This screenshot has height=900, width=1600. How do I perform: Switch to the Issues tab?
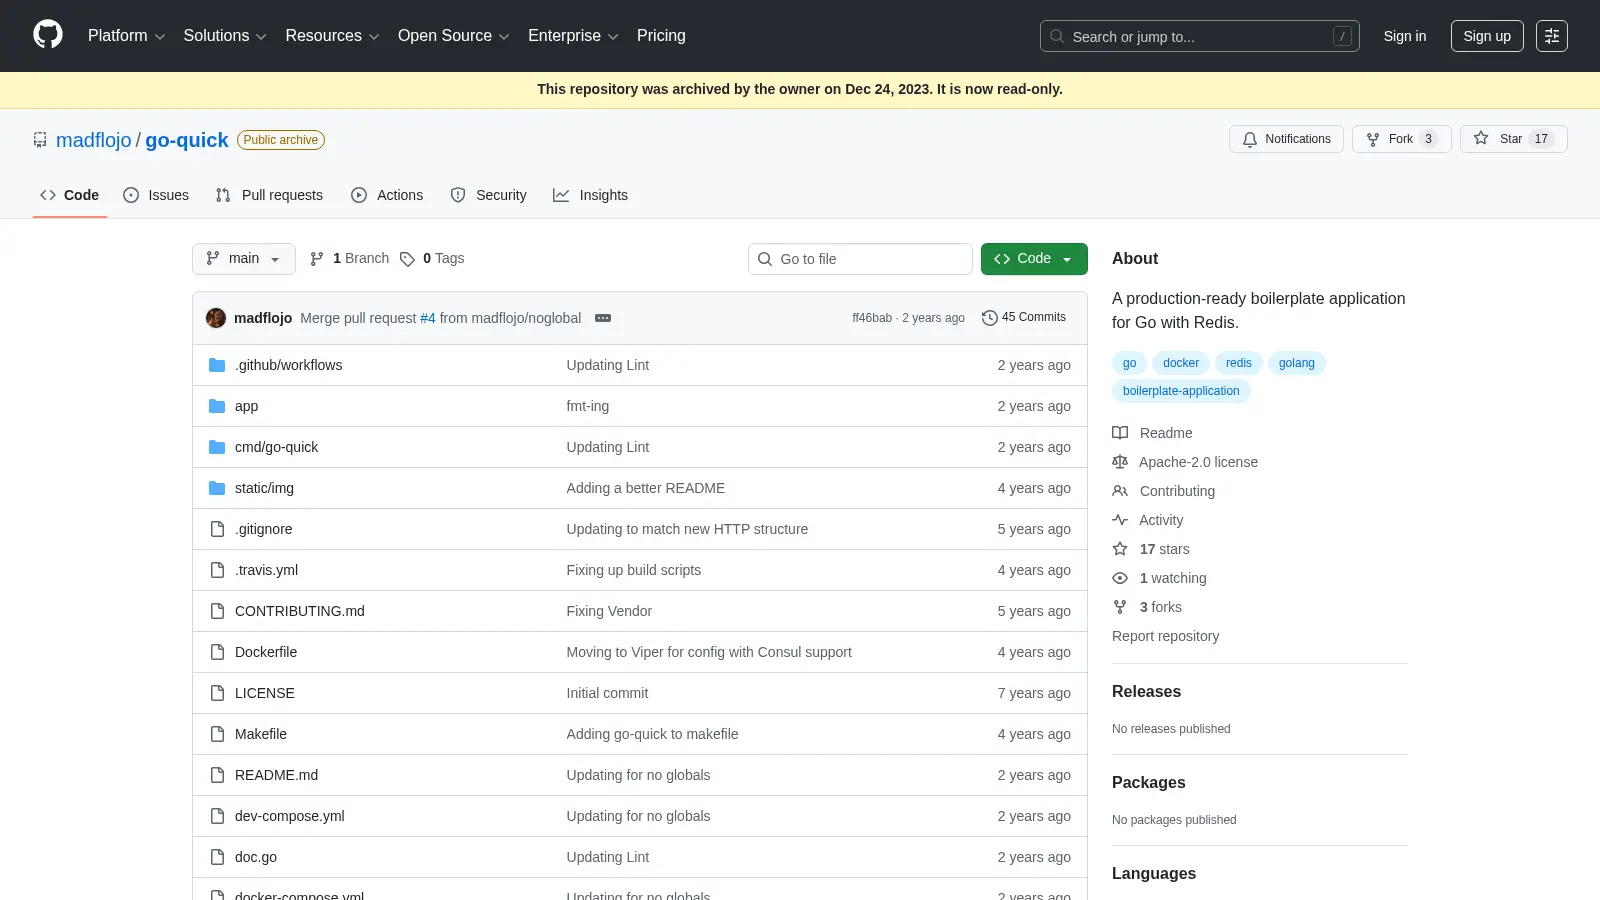[x=156, y=195]
